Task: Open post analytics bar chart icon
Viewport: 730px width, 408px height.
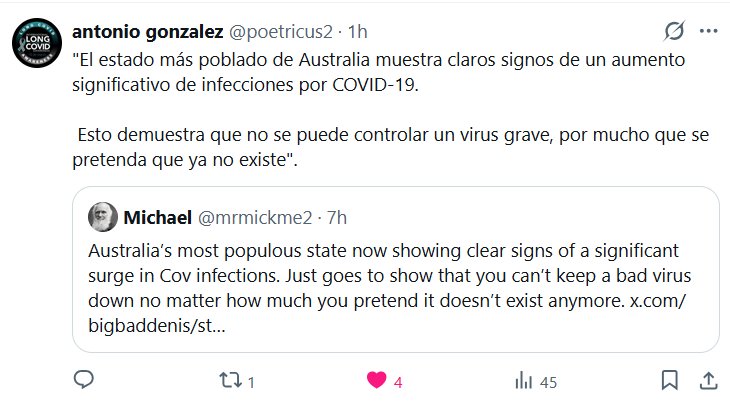Action: pos(522,380)
